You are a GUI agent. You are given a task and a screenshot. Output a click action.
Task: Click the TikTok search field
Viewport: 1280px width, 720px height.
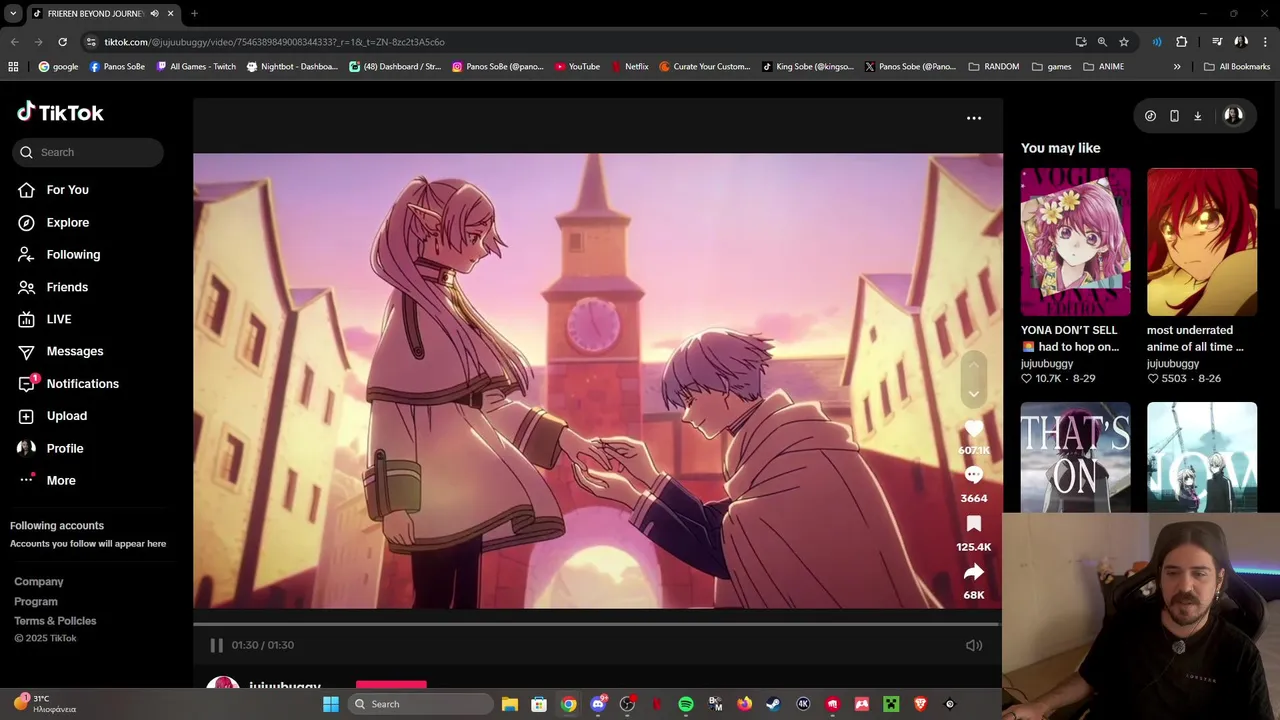point(88,152)
